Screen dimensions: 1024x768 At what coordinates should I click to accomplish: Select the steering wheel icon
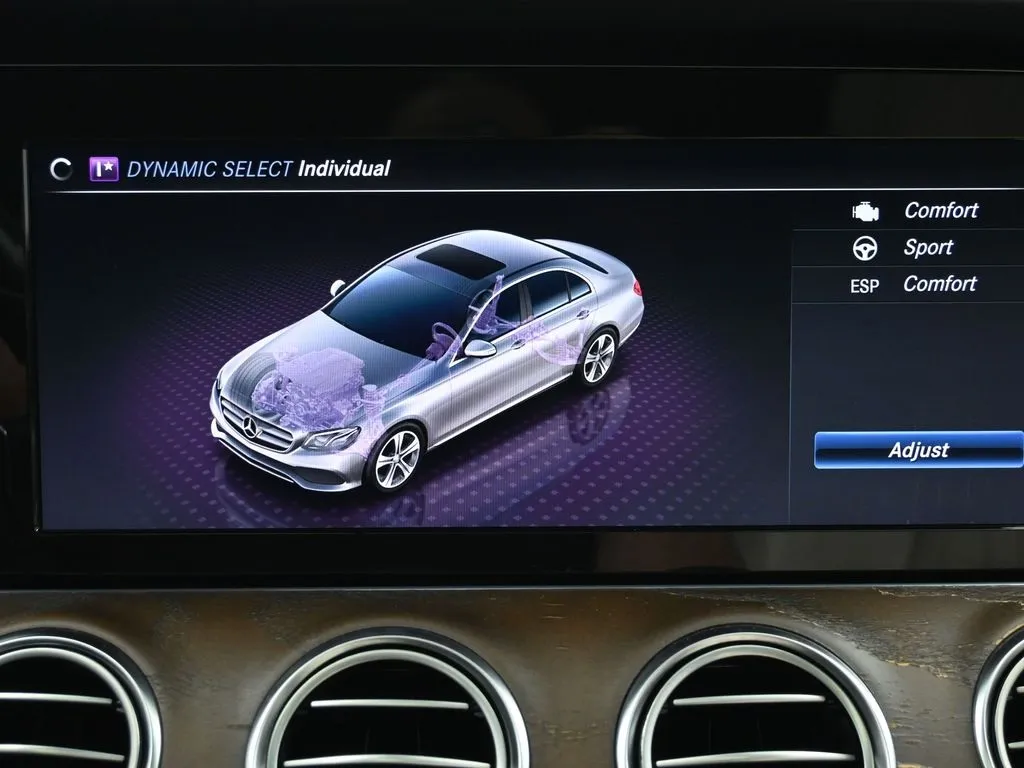(x=865, y=248)
